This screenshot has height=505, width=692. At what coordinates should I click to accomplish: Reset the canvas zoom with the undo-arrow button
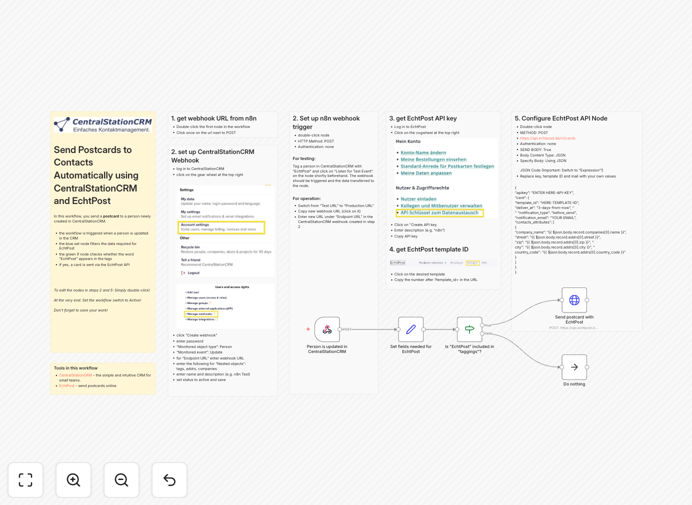point(169,480)
